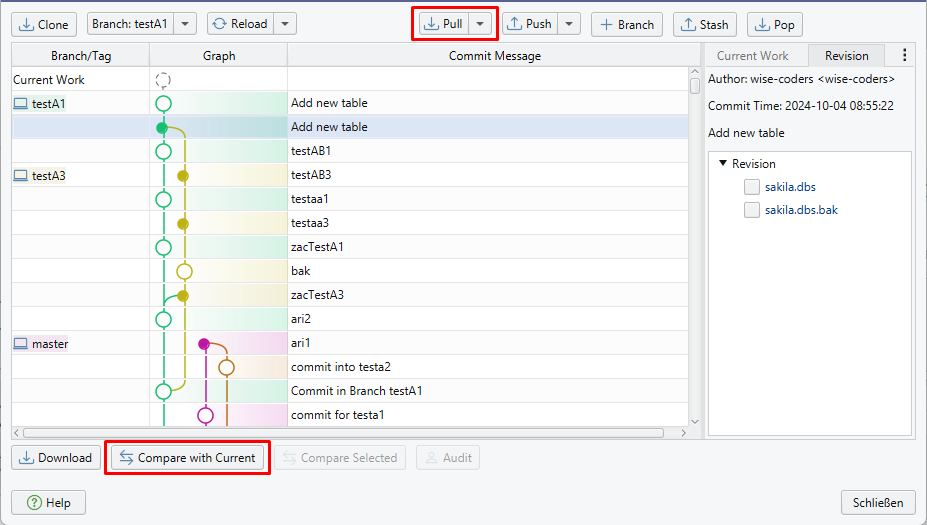Screen dimensions: 927x525
Task: Select the 'bak' commit message
Action: pos(300,271)
